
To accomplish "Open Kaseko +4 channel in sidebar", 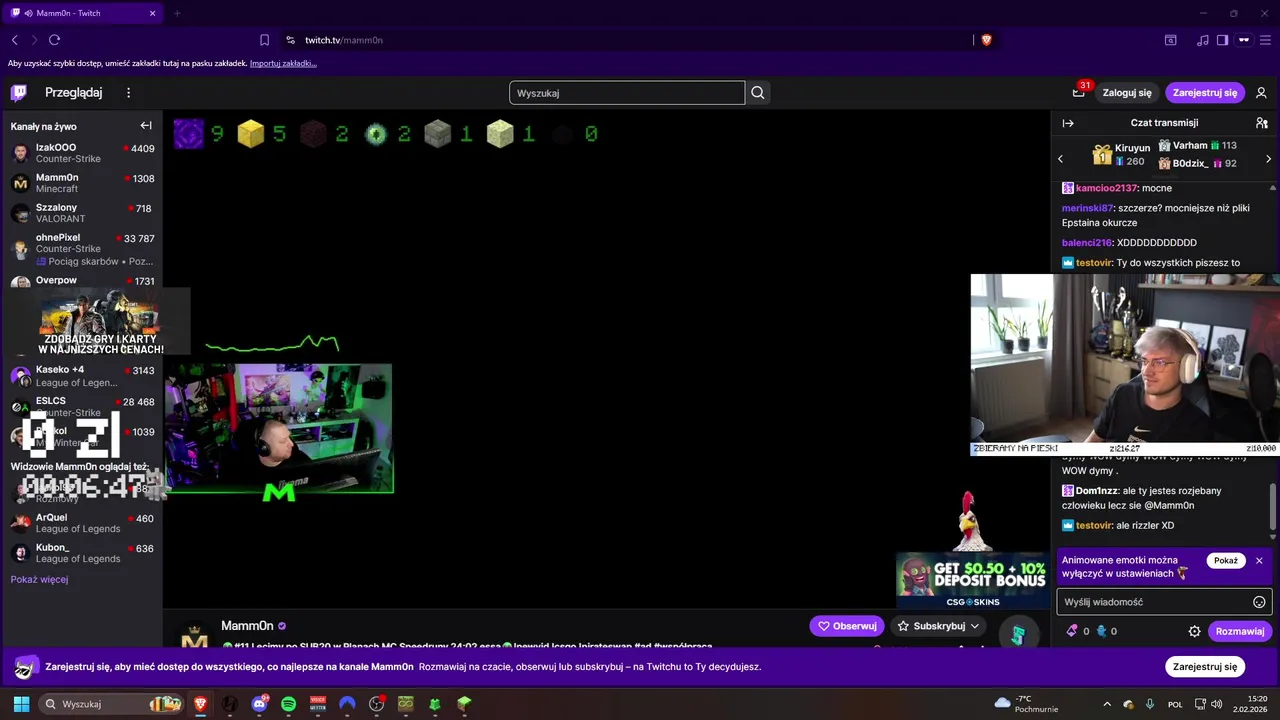I will (82, 376).
